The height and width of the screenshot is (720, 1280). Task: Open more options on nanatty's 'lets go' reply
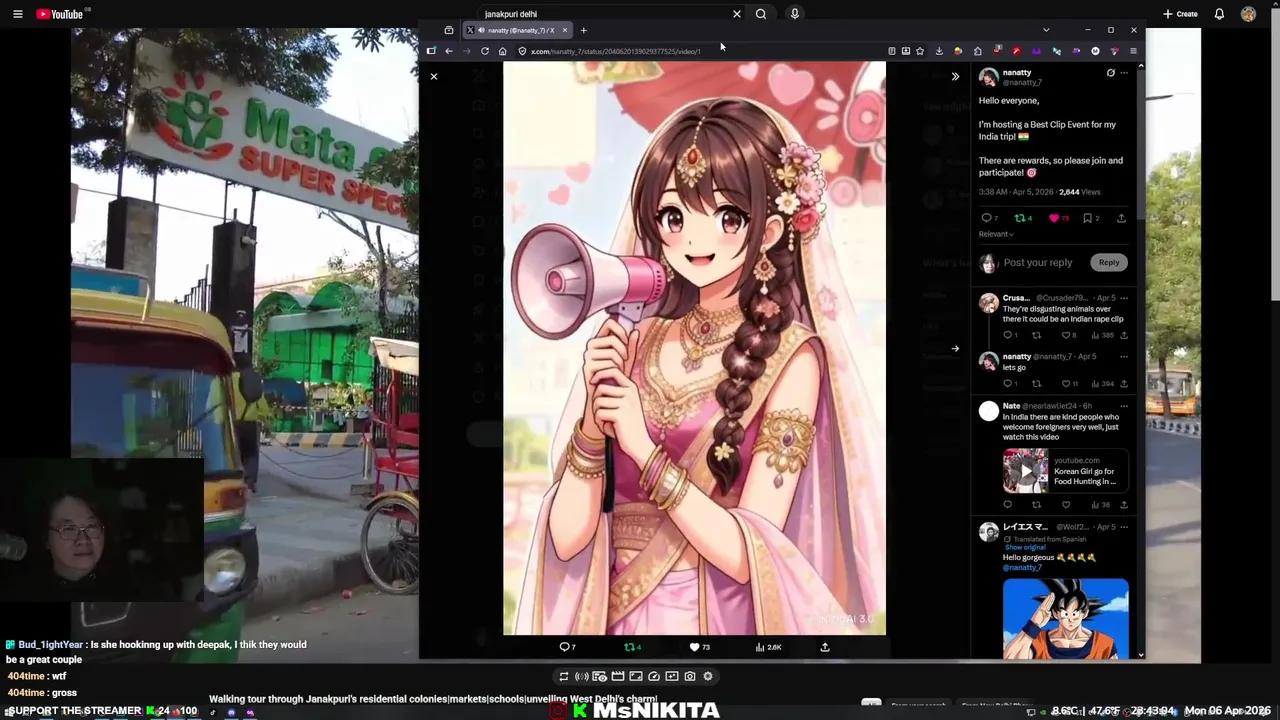pos(1124,356)
